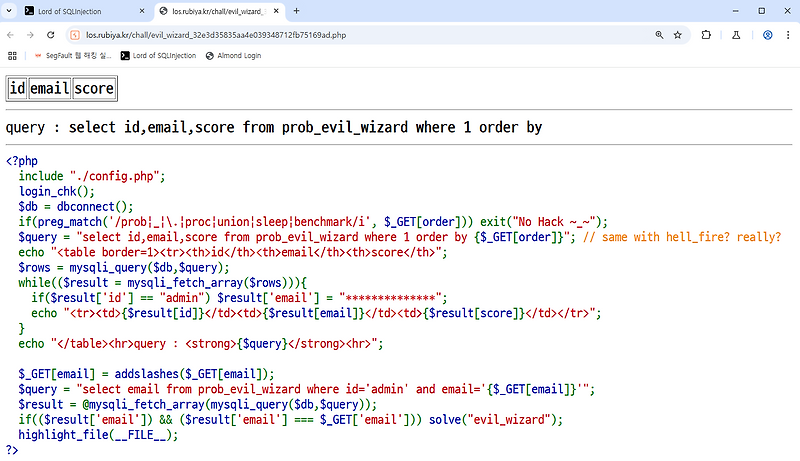Open the Almond Login bookmark
This screenshot has width=800, height=461.
coord(233,56)
